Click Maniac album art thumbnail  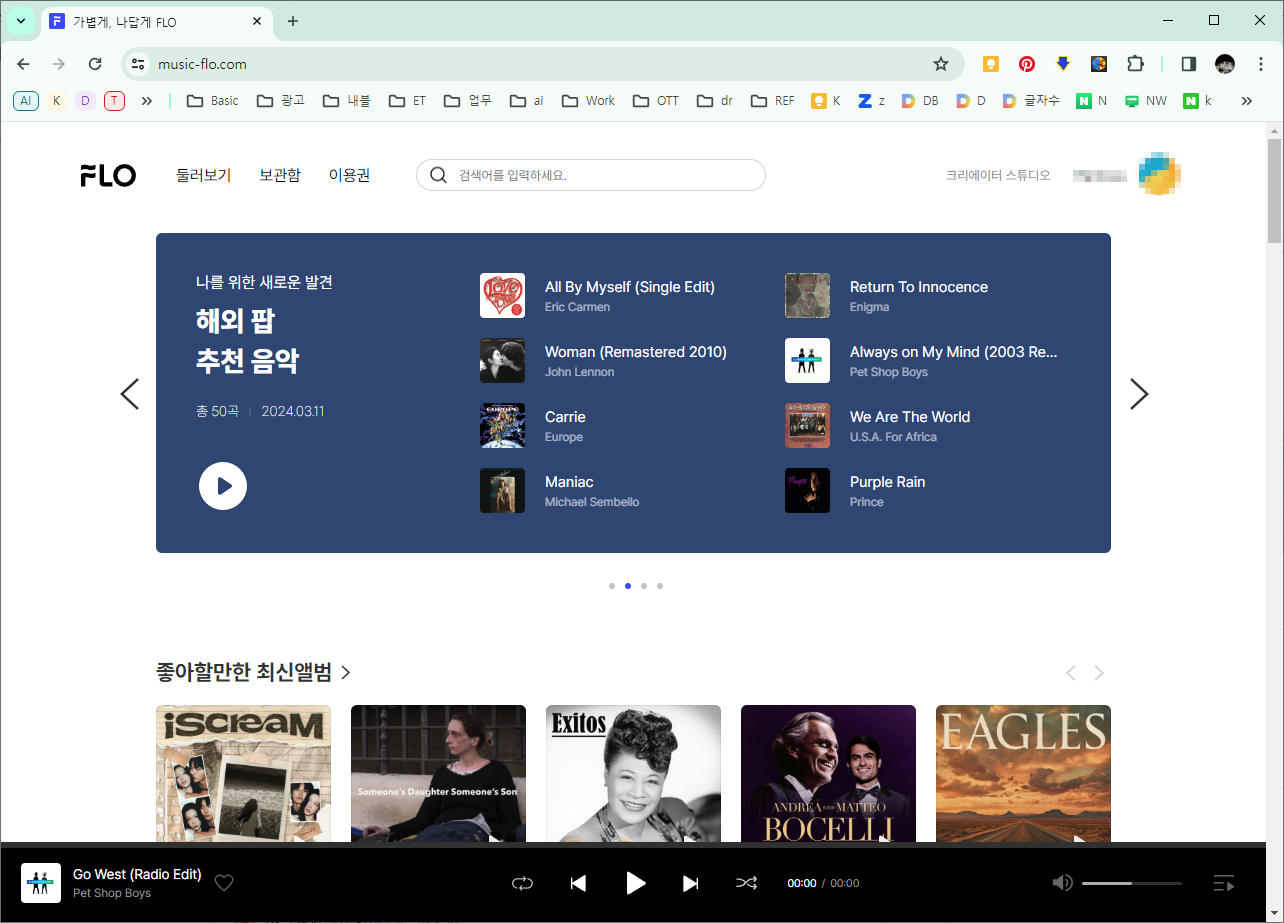point(502,491)
